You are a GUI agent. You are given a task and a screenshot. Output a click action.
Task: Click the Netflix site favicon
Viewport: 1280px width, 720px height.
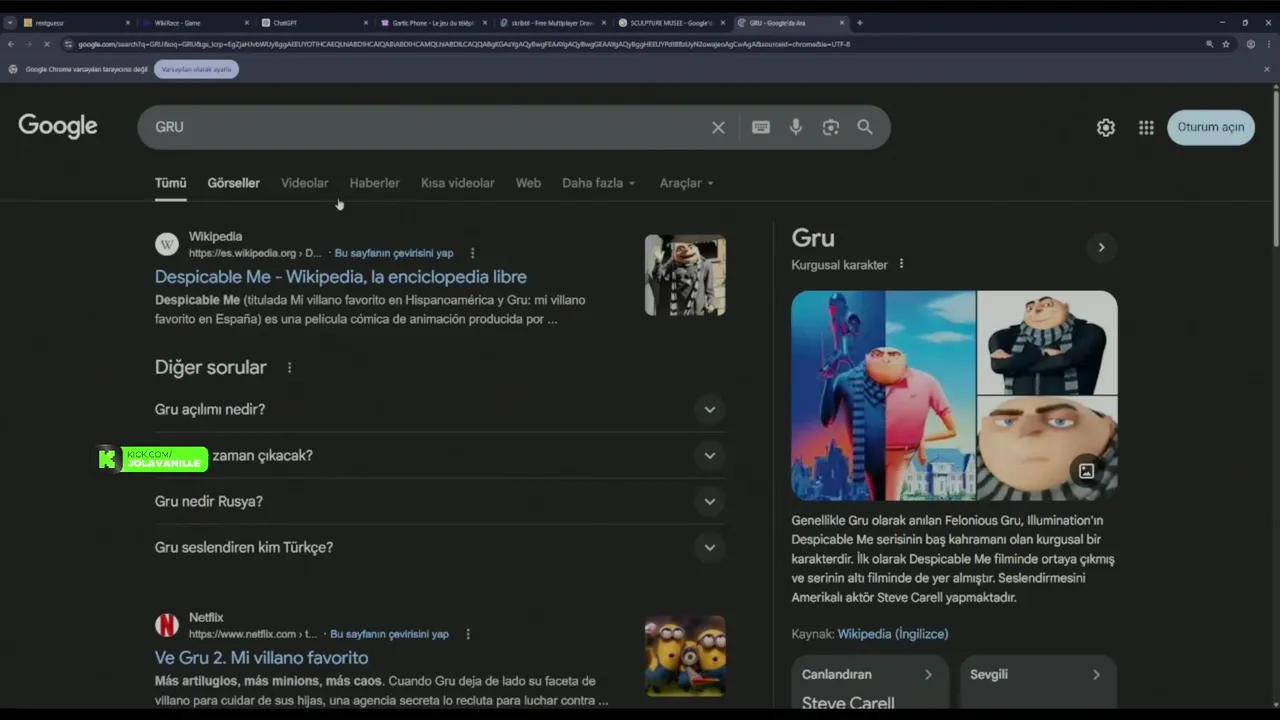coord(167,625)
